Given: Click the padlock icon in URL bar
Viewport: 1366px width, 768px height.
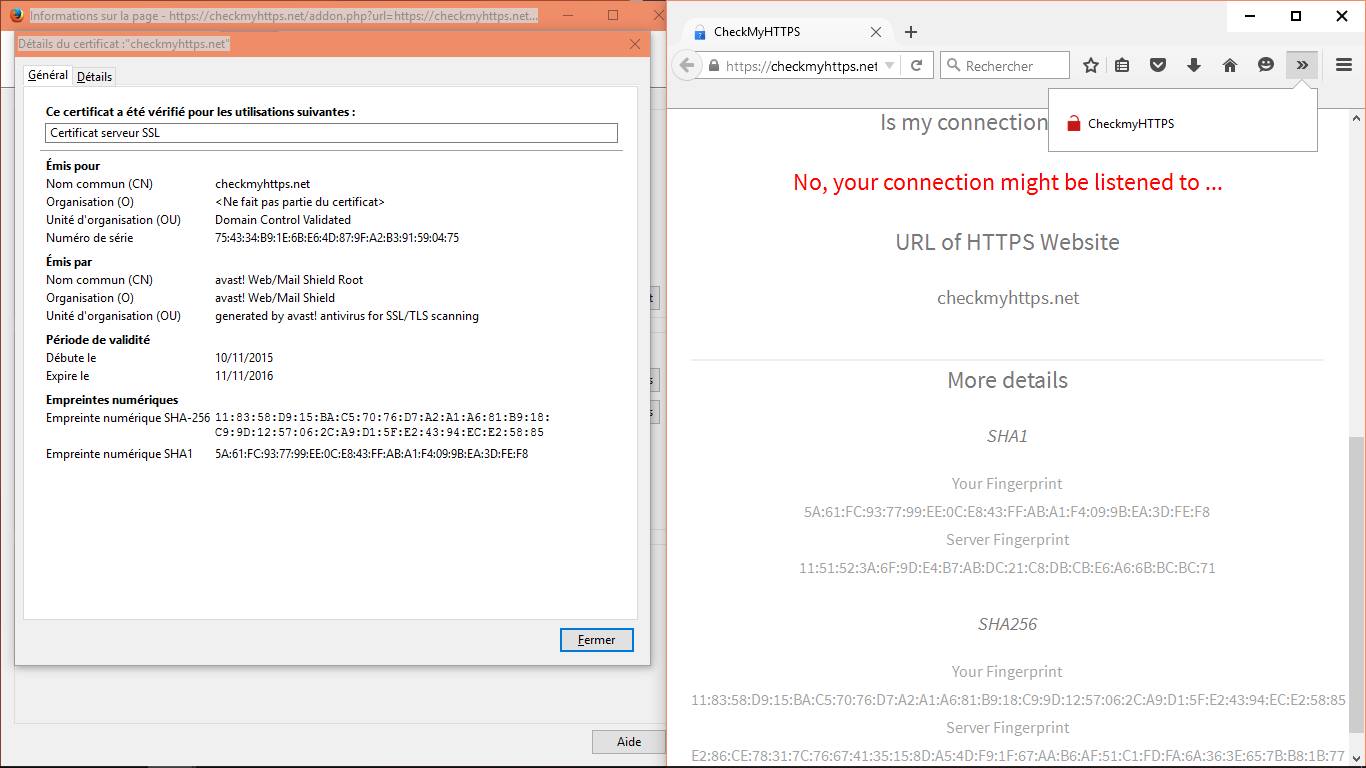Looking at the screenshot, I should [713, 66].
